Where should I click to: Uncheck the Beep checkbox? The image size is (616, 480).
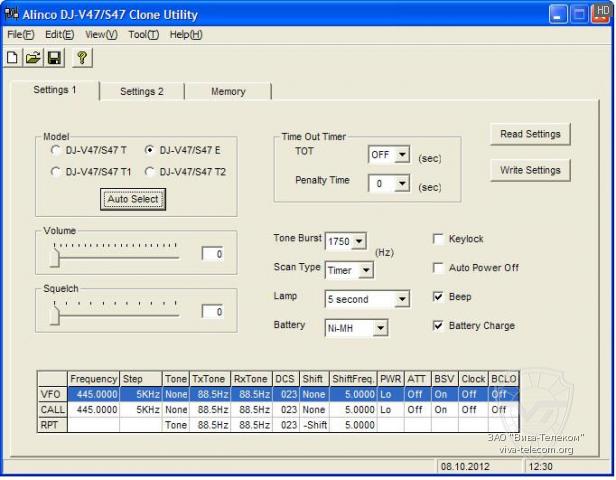click(439, 297)
